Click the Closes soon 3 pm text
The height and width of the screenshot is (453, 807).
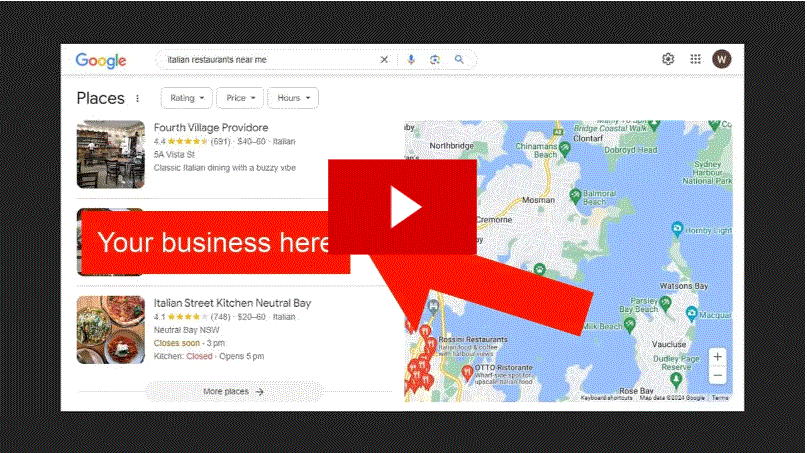click(189, 343)
